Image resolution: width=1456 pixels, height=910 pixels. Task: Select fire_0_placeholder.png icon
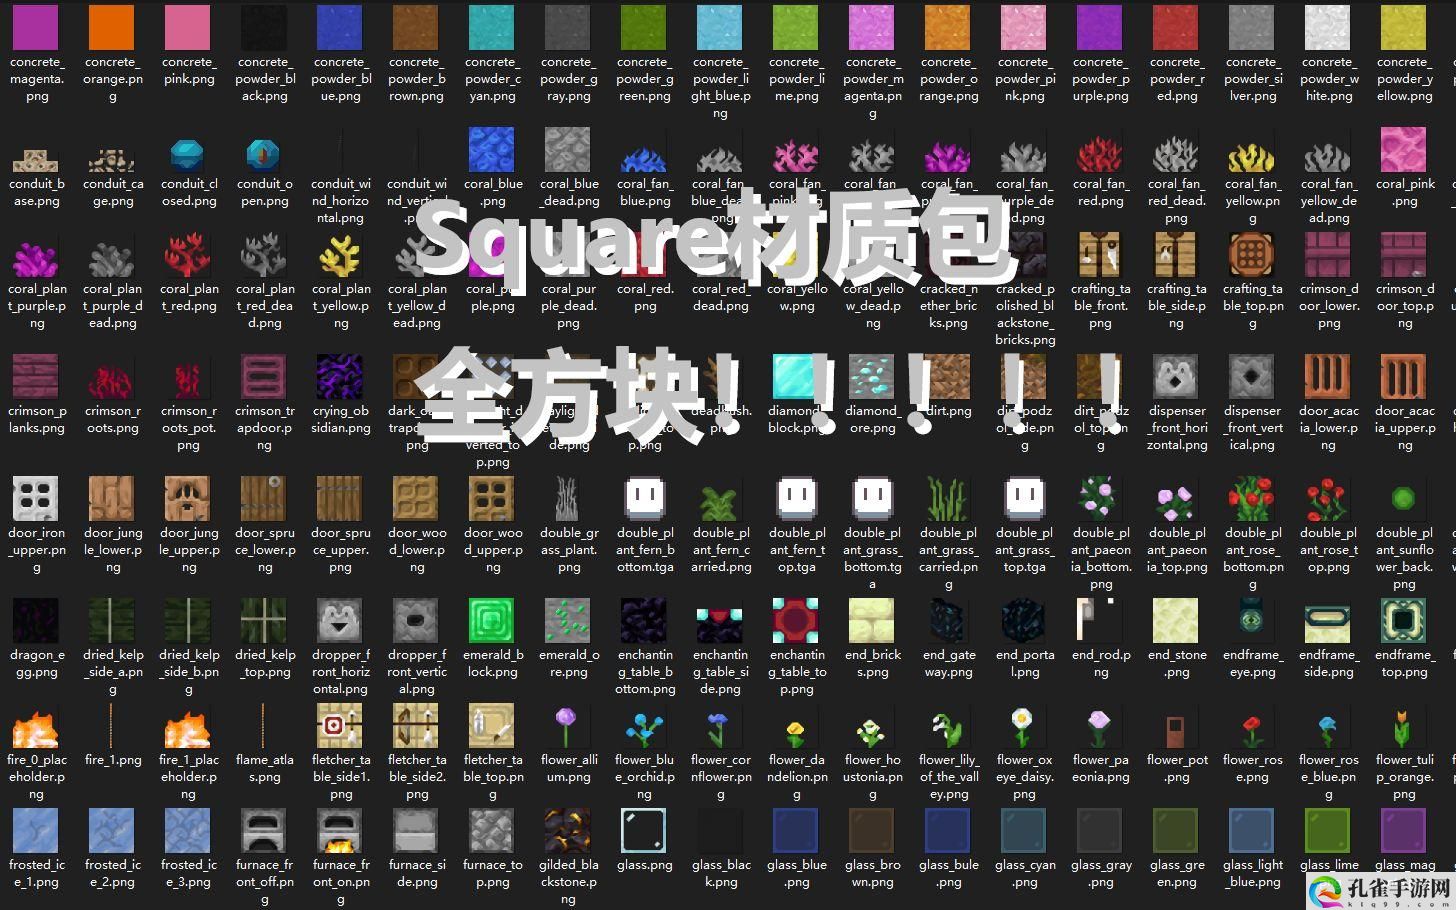[36, 728]
